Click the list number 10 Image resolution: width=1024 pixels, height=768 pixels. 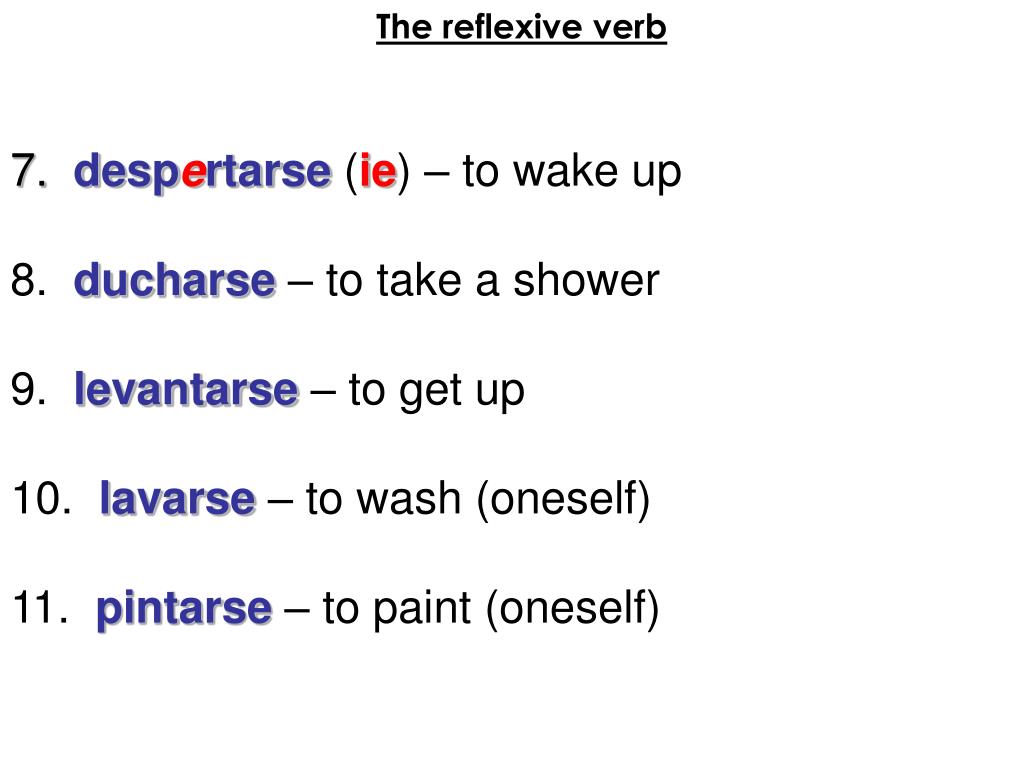(42, 499)
